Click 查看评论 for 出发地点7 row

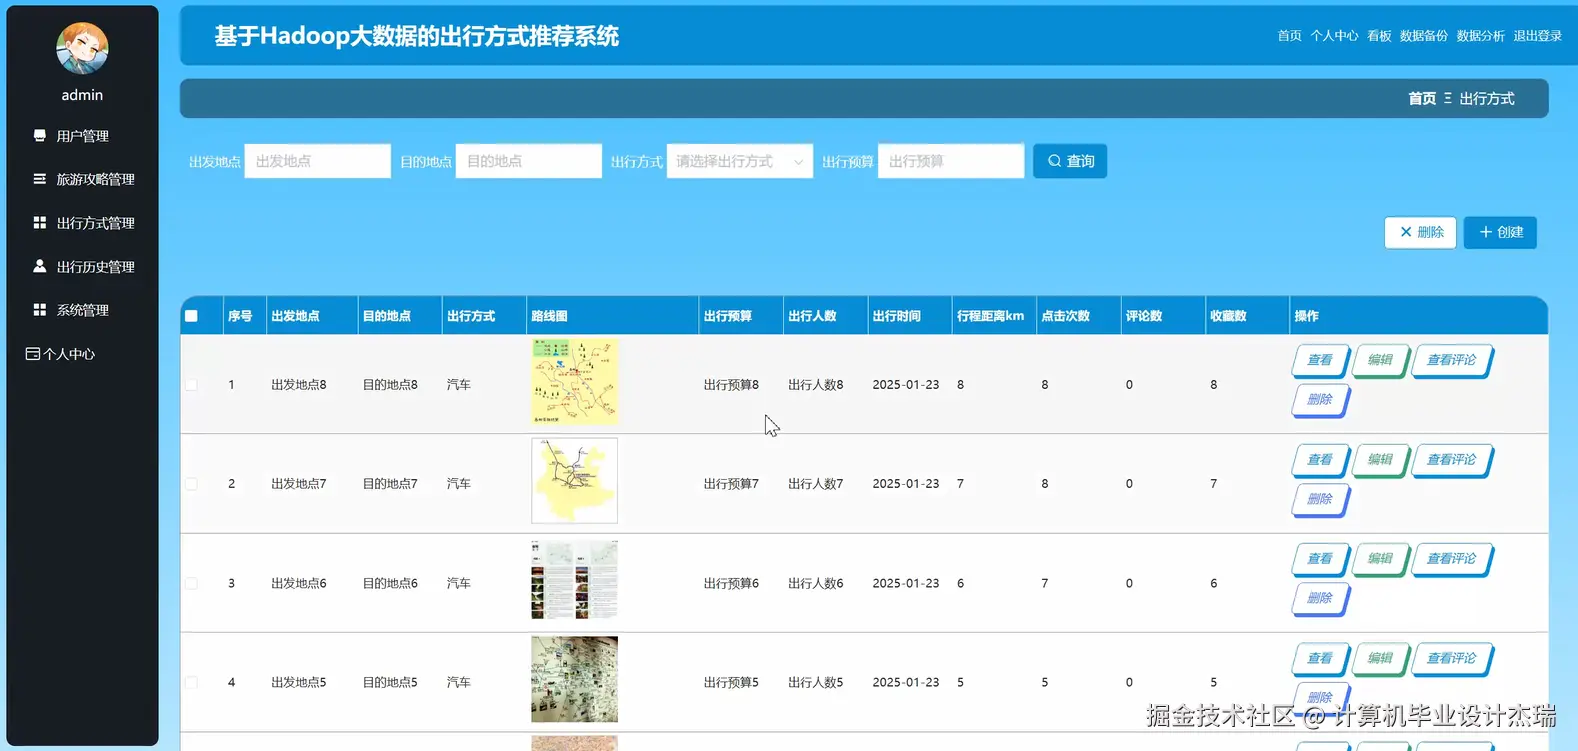click(1452, 460)
